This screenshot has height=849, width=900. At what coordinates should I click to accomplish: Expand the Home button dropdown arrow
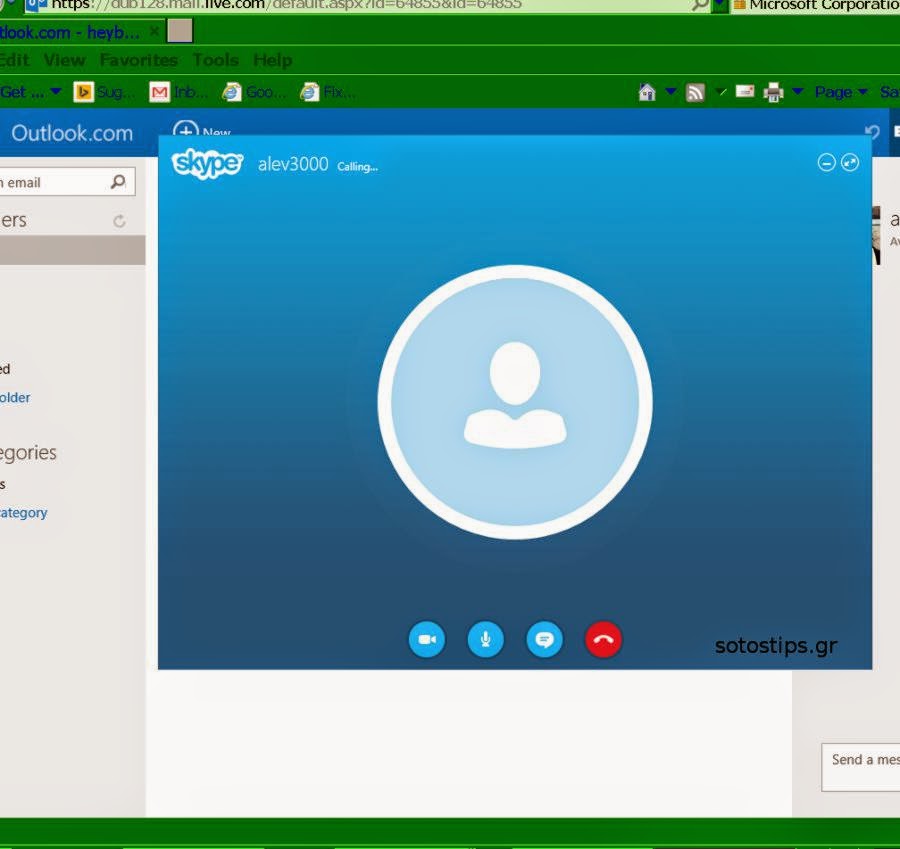670,91
